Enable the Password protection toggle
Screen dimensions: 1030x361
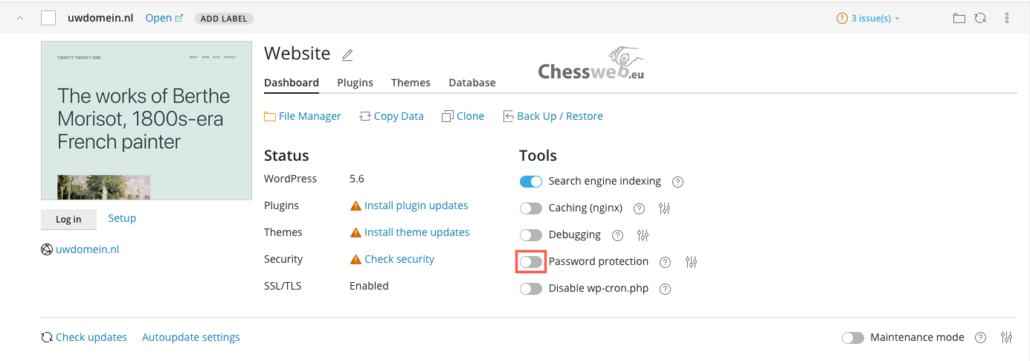click(531, 262)
